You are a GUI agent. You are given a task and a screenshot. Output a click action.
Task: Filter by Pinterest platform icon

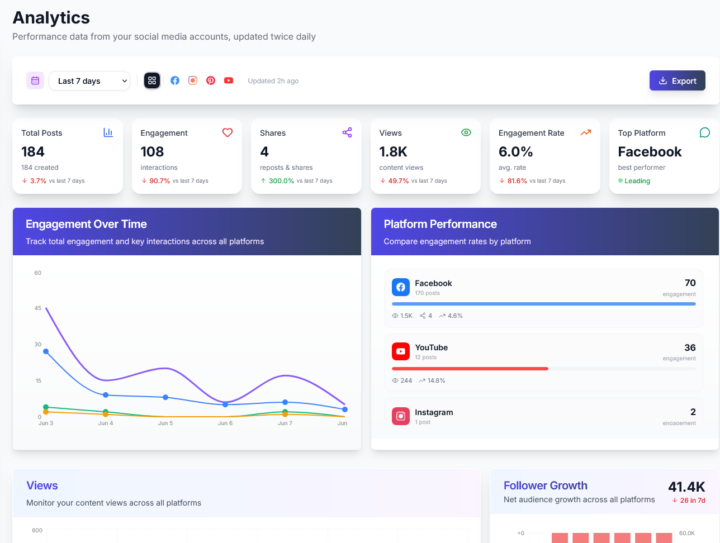211,81
